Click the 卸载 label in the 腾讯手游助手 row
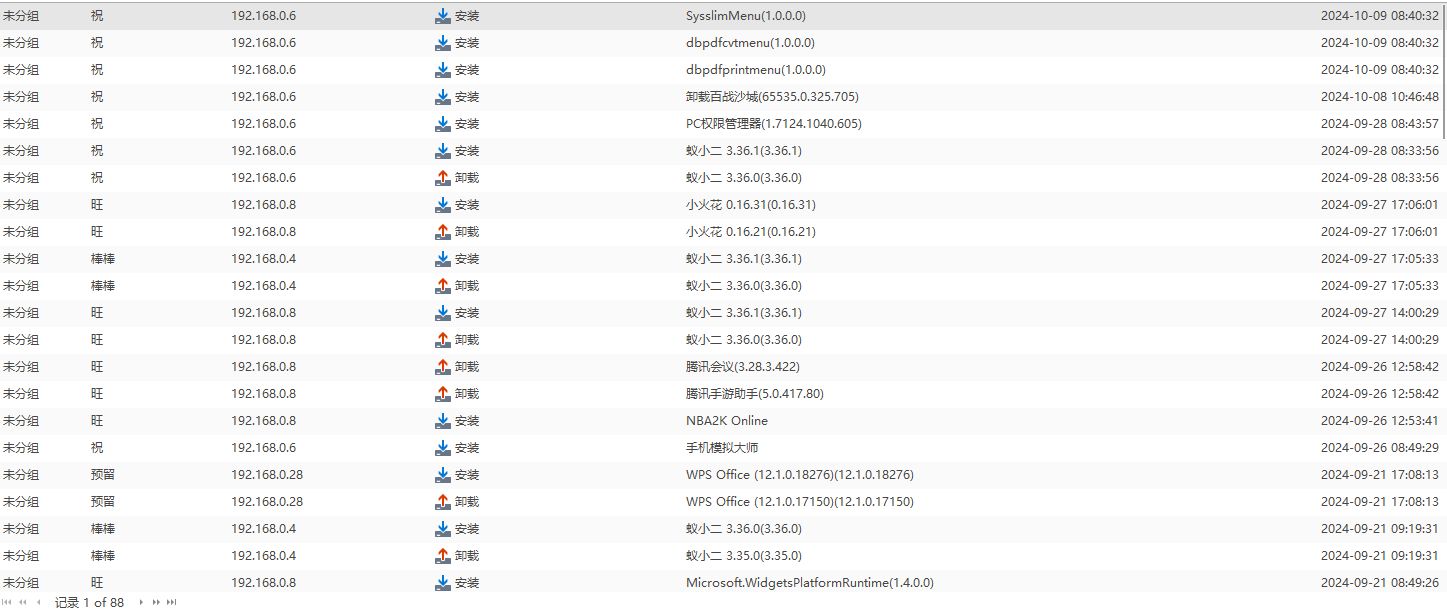Image resolution: width=1447 pixels, height=612 pixels. tap(467, 394)
